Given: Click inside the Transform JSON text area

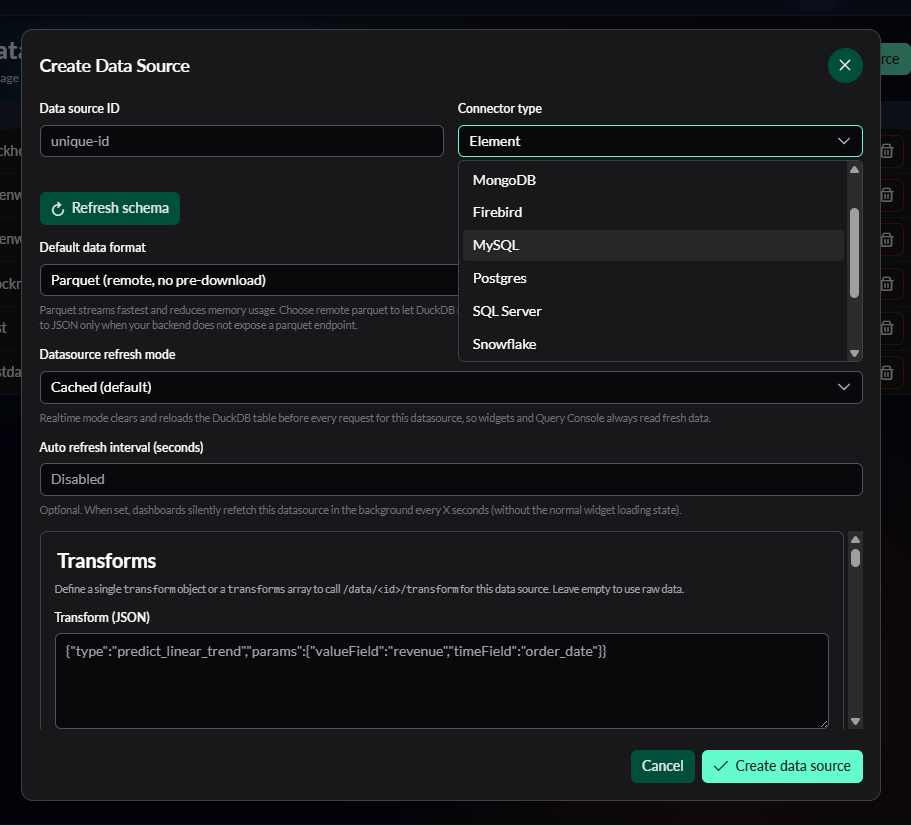Looking at the screenshot, I should tap(442, 680).
